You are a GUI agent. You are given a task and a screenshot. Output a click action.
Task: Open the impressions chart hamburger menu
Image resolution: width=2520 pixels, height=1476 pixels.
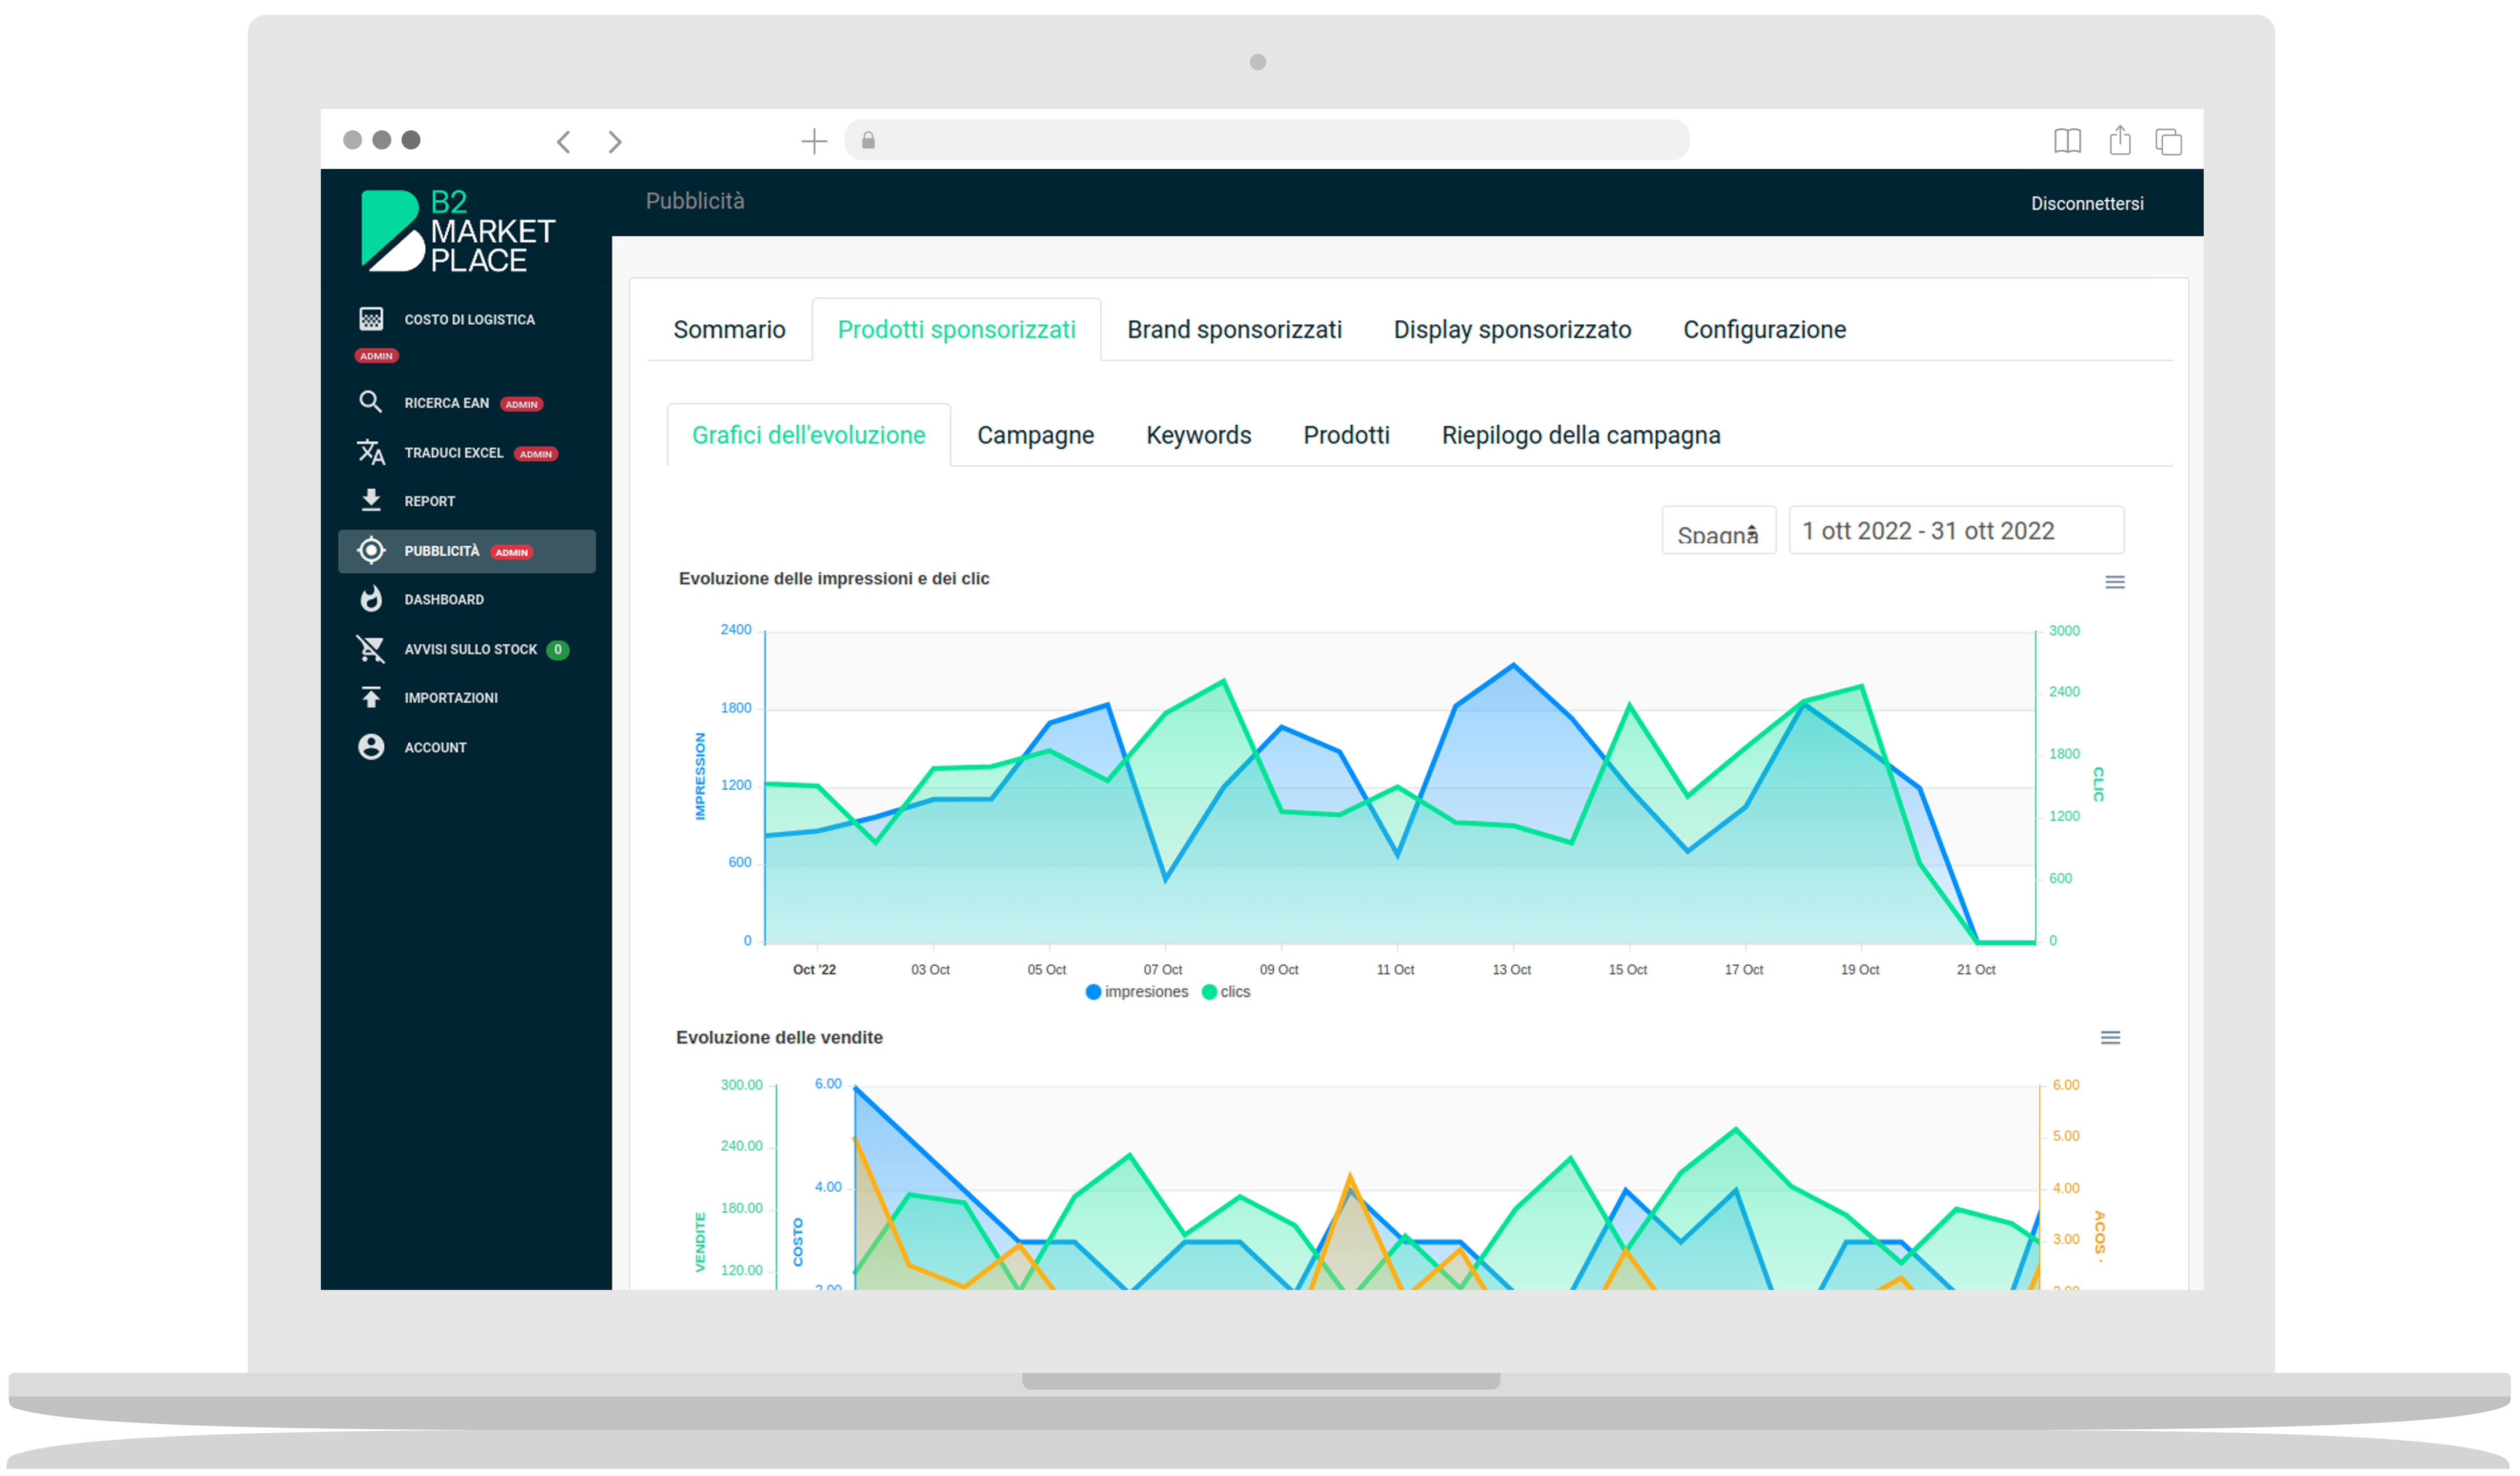click(x=2114, y=582)
